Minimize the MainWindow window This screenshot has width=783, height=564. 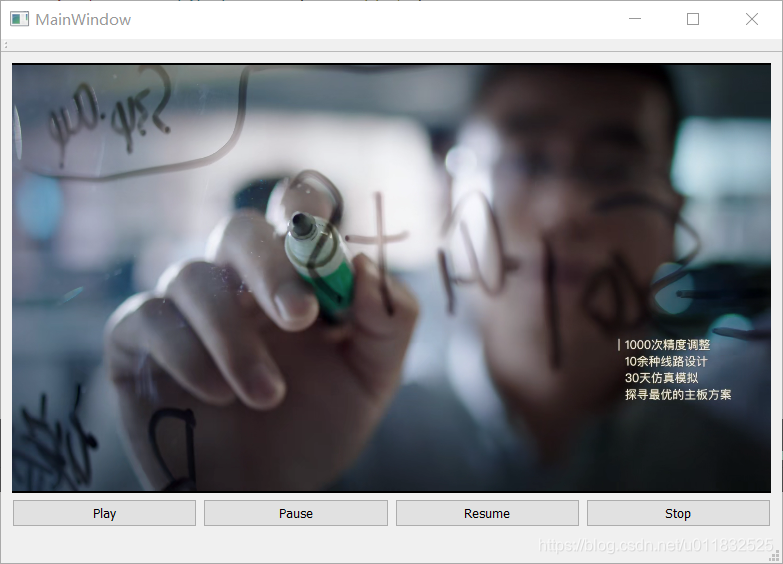click(635, 19)
